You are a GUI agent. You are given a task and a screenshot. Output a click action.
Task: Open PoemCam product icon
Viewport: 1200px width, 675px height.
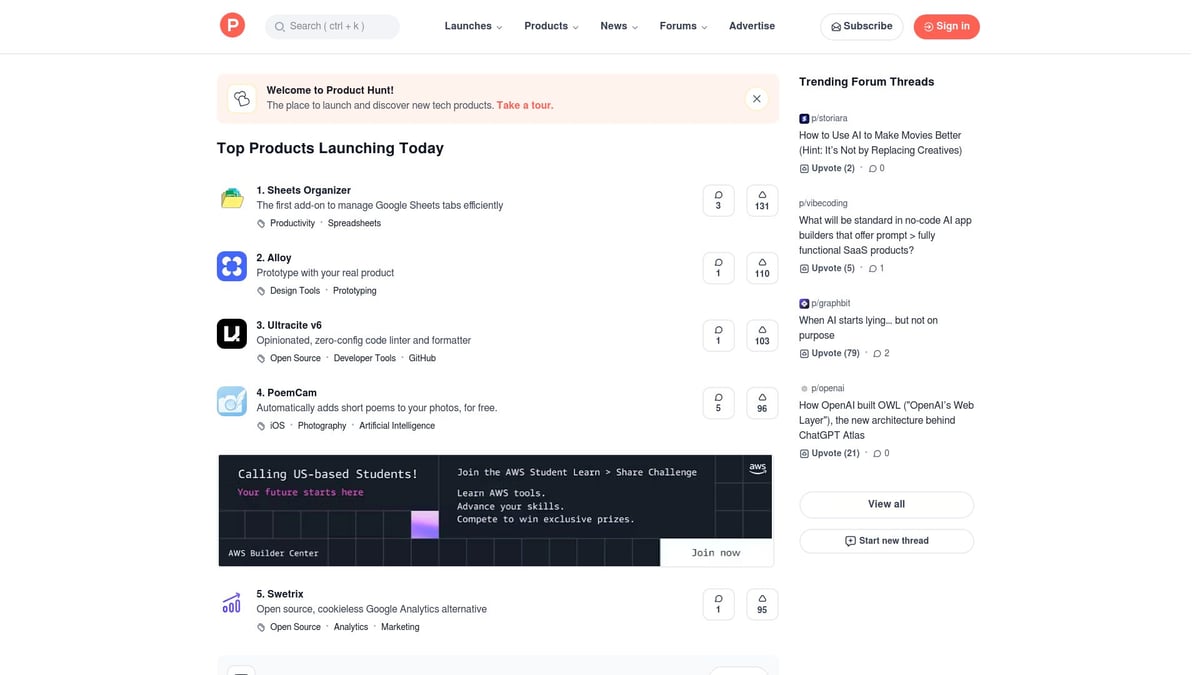point(232,401)
